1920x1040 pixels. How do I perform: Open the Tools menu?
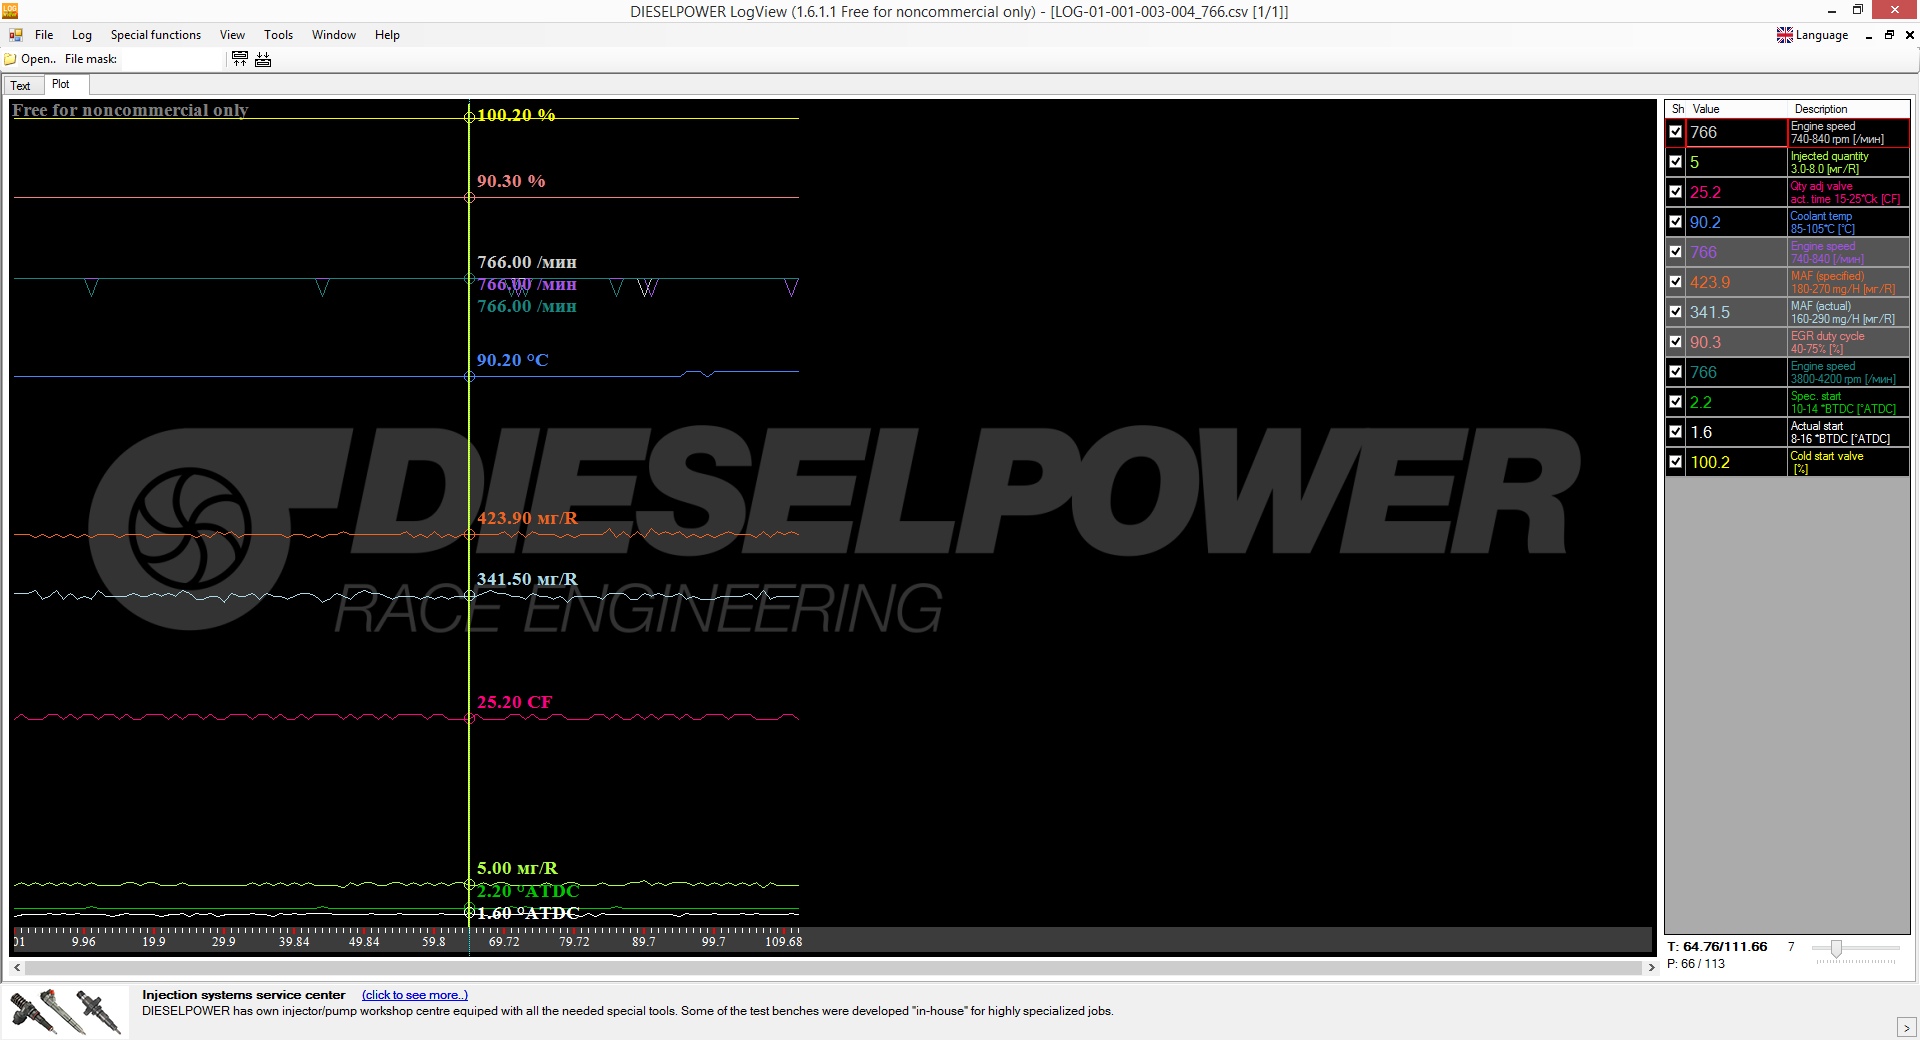tap(279, 35)
